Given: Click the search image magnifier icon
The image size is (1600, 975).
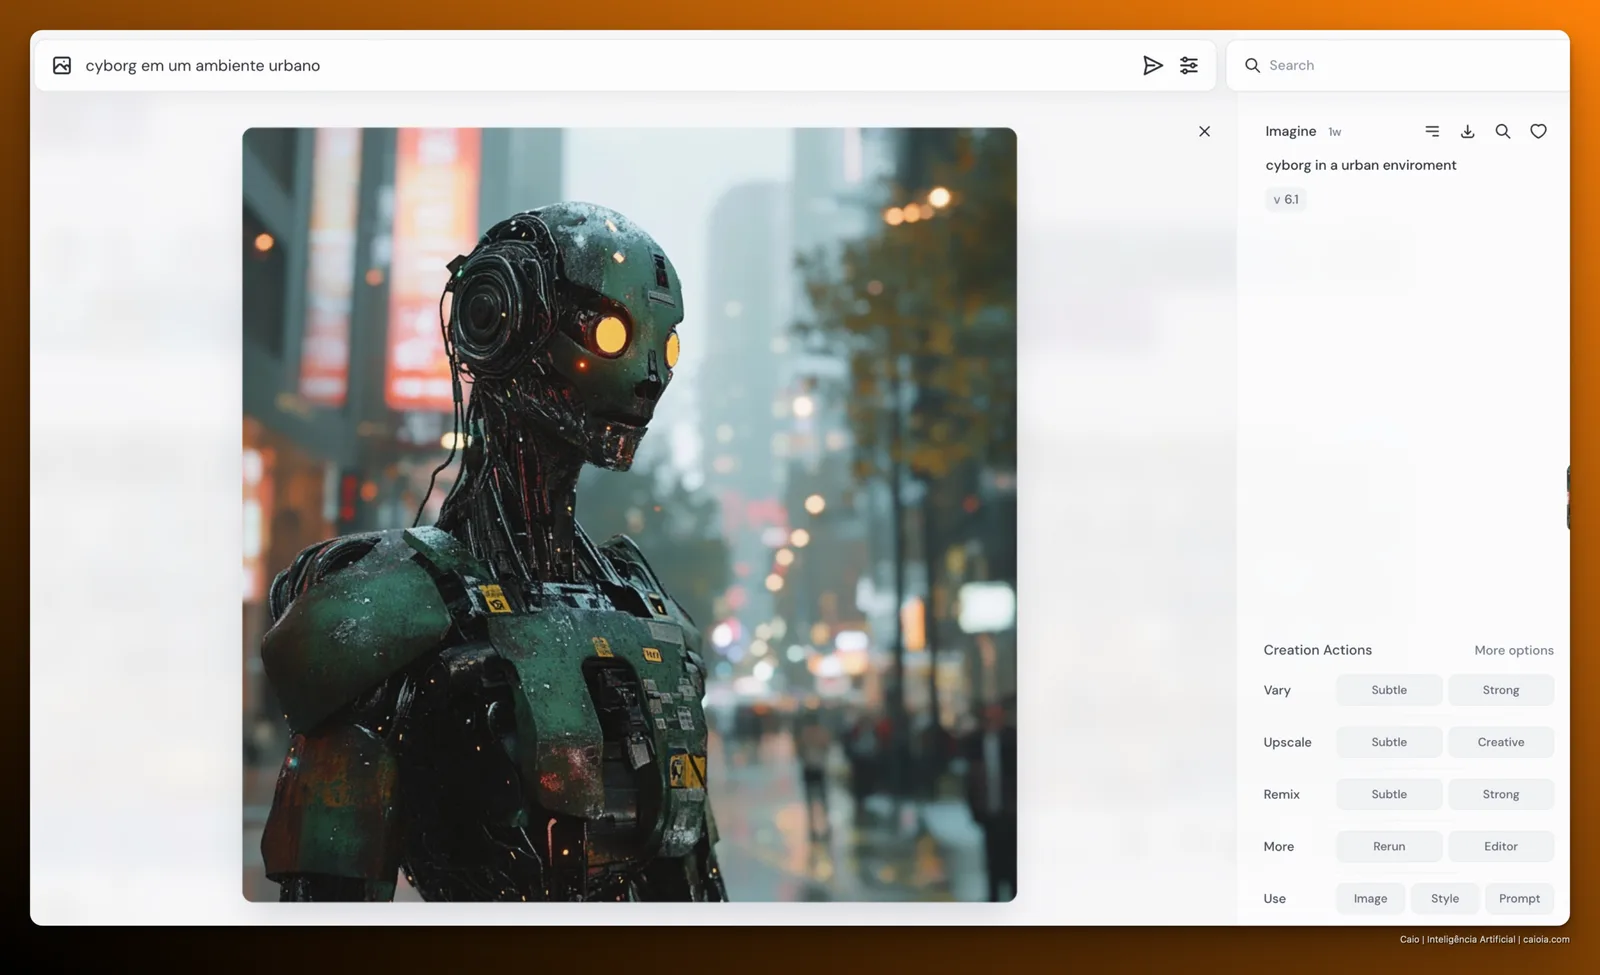Looking at the screenshot, I should [x=1502, y=131].
